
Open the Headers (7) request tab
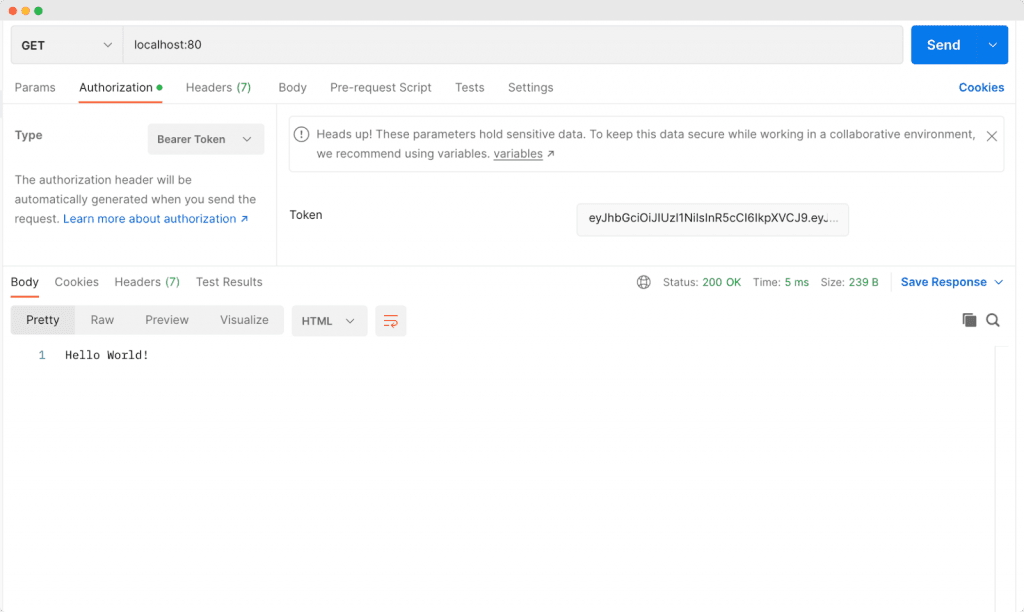tap(218, 88)
